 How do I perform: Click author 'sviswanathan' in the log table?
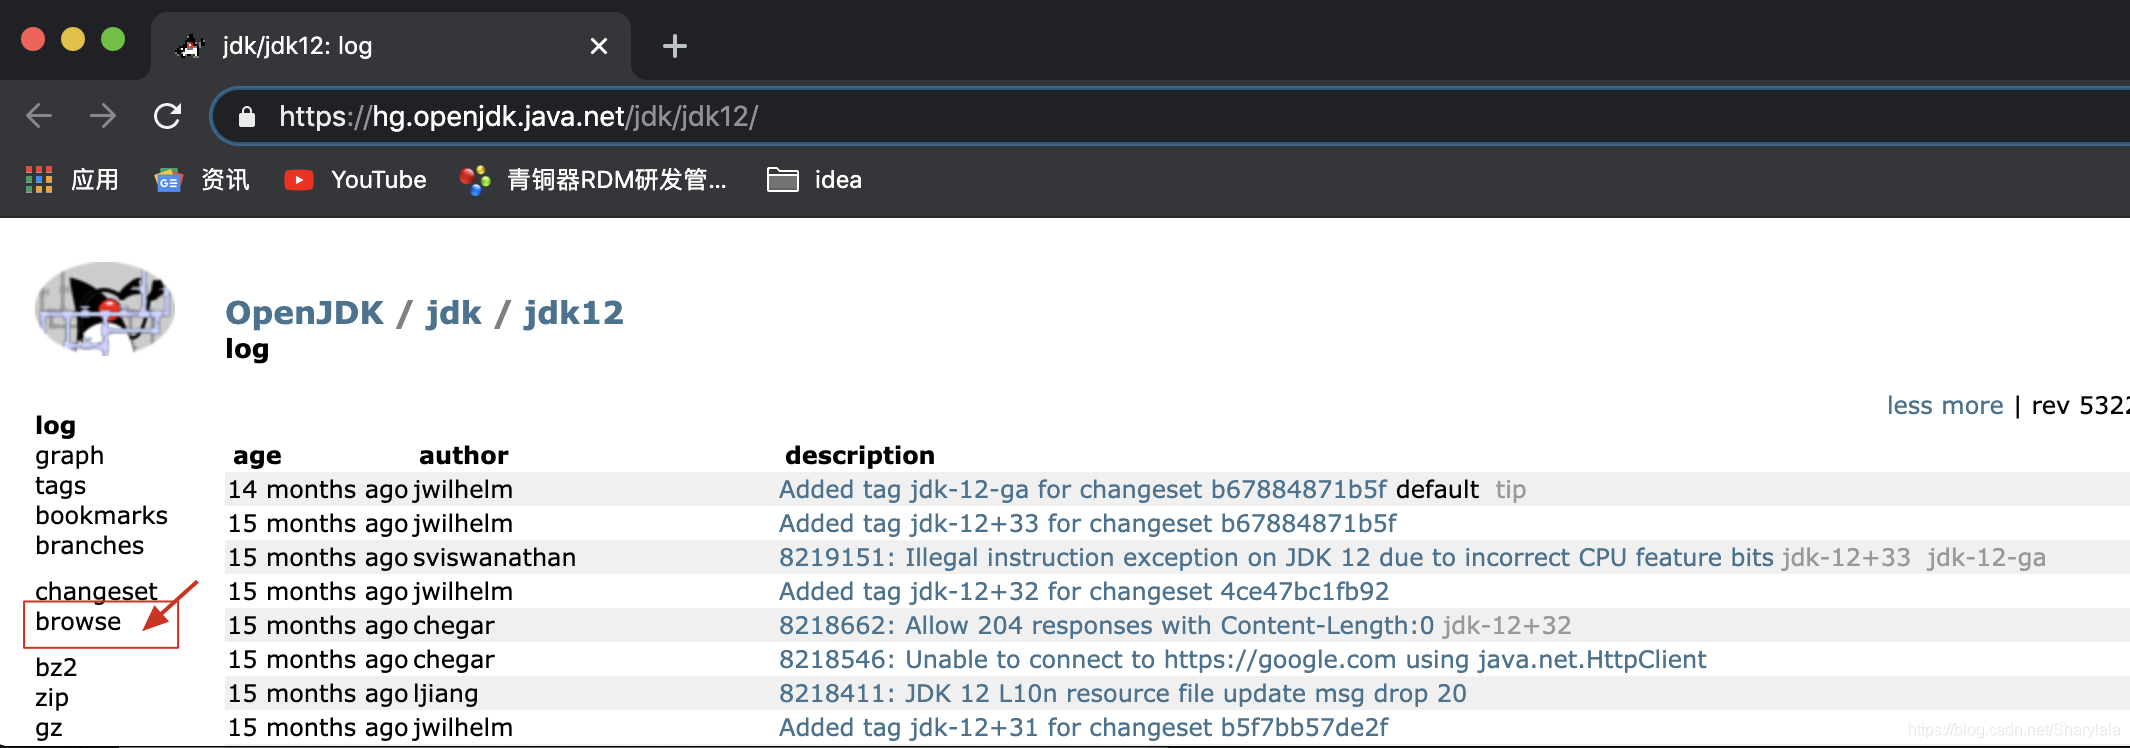(x=495, y=558)
